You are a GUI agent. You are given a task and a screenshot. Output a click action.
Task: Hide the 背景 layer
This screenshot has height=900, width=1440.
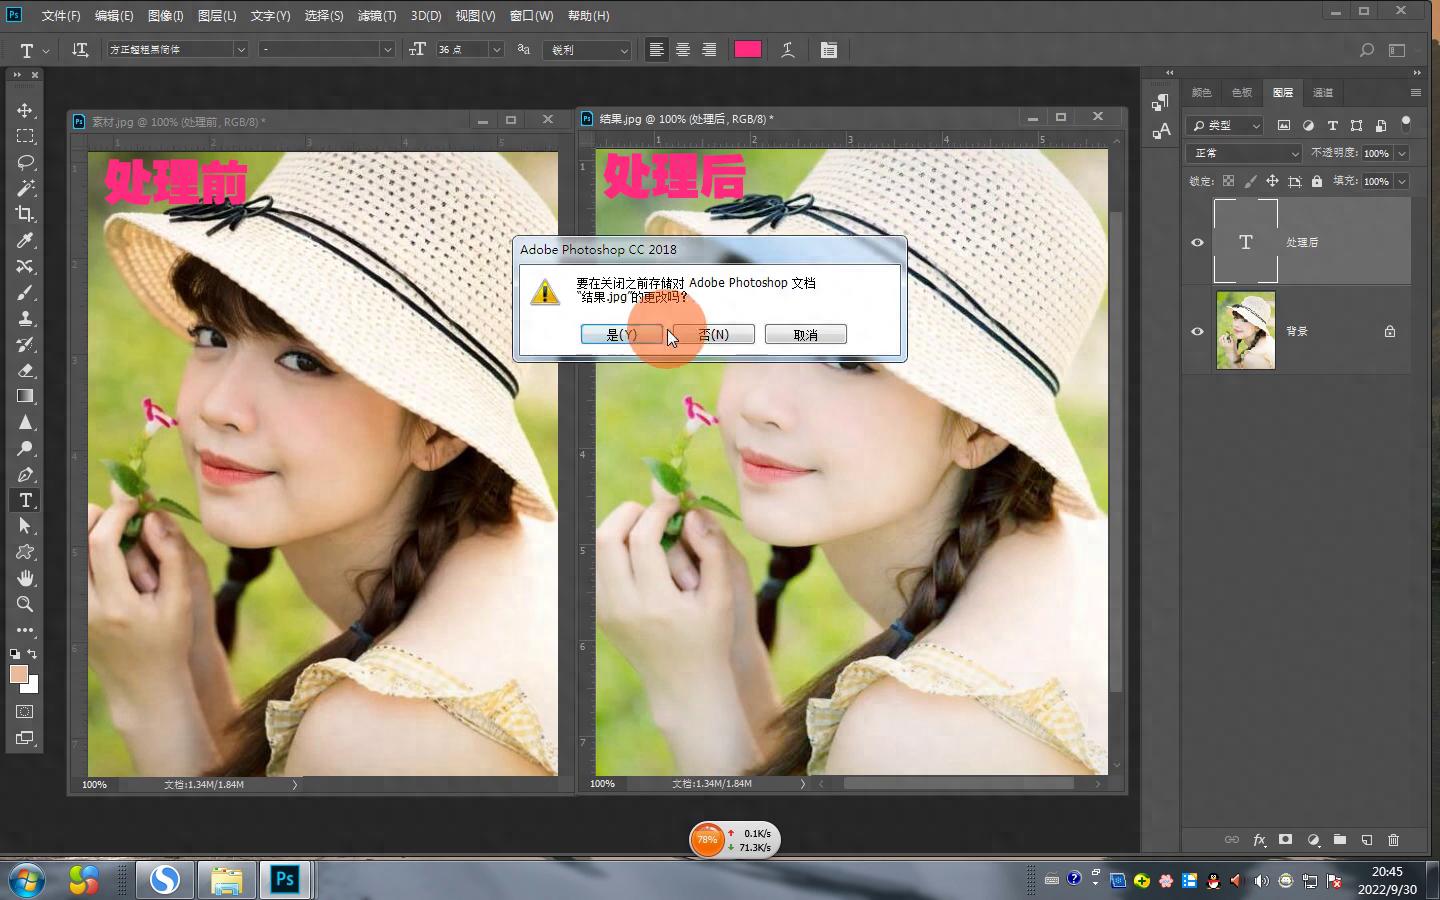1197,331
